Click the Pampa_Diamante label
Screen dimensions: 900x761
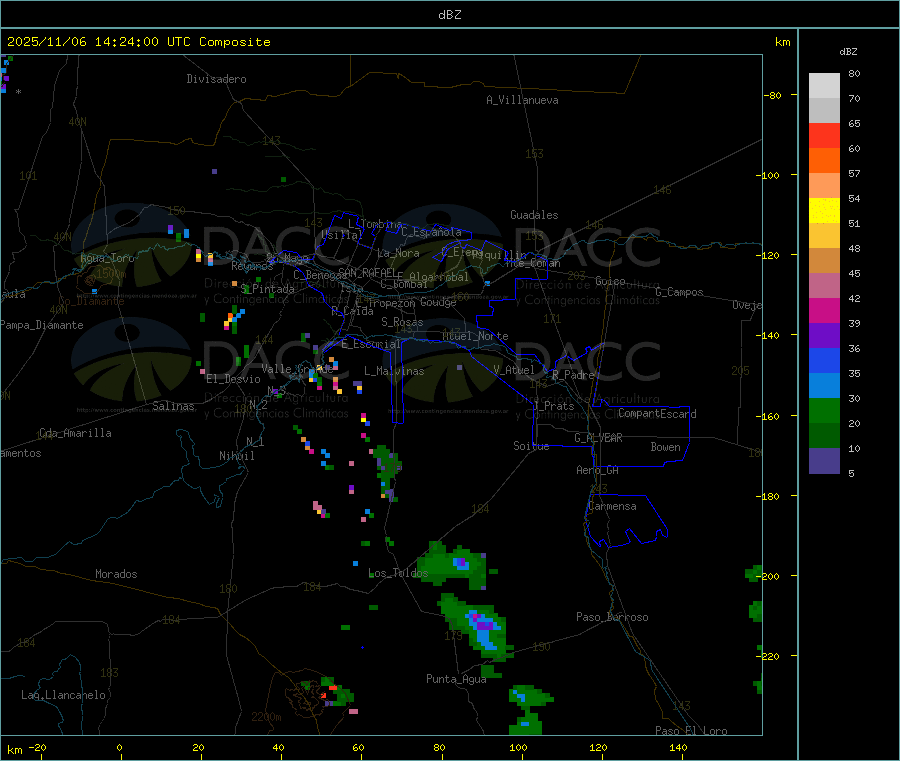coord(41,325)
